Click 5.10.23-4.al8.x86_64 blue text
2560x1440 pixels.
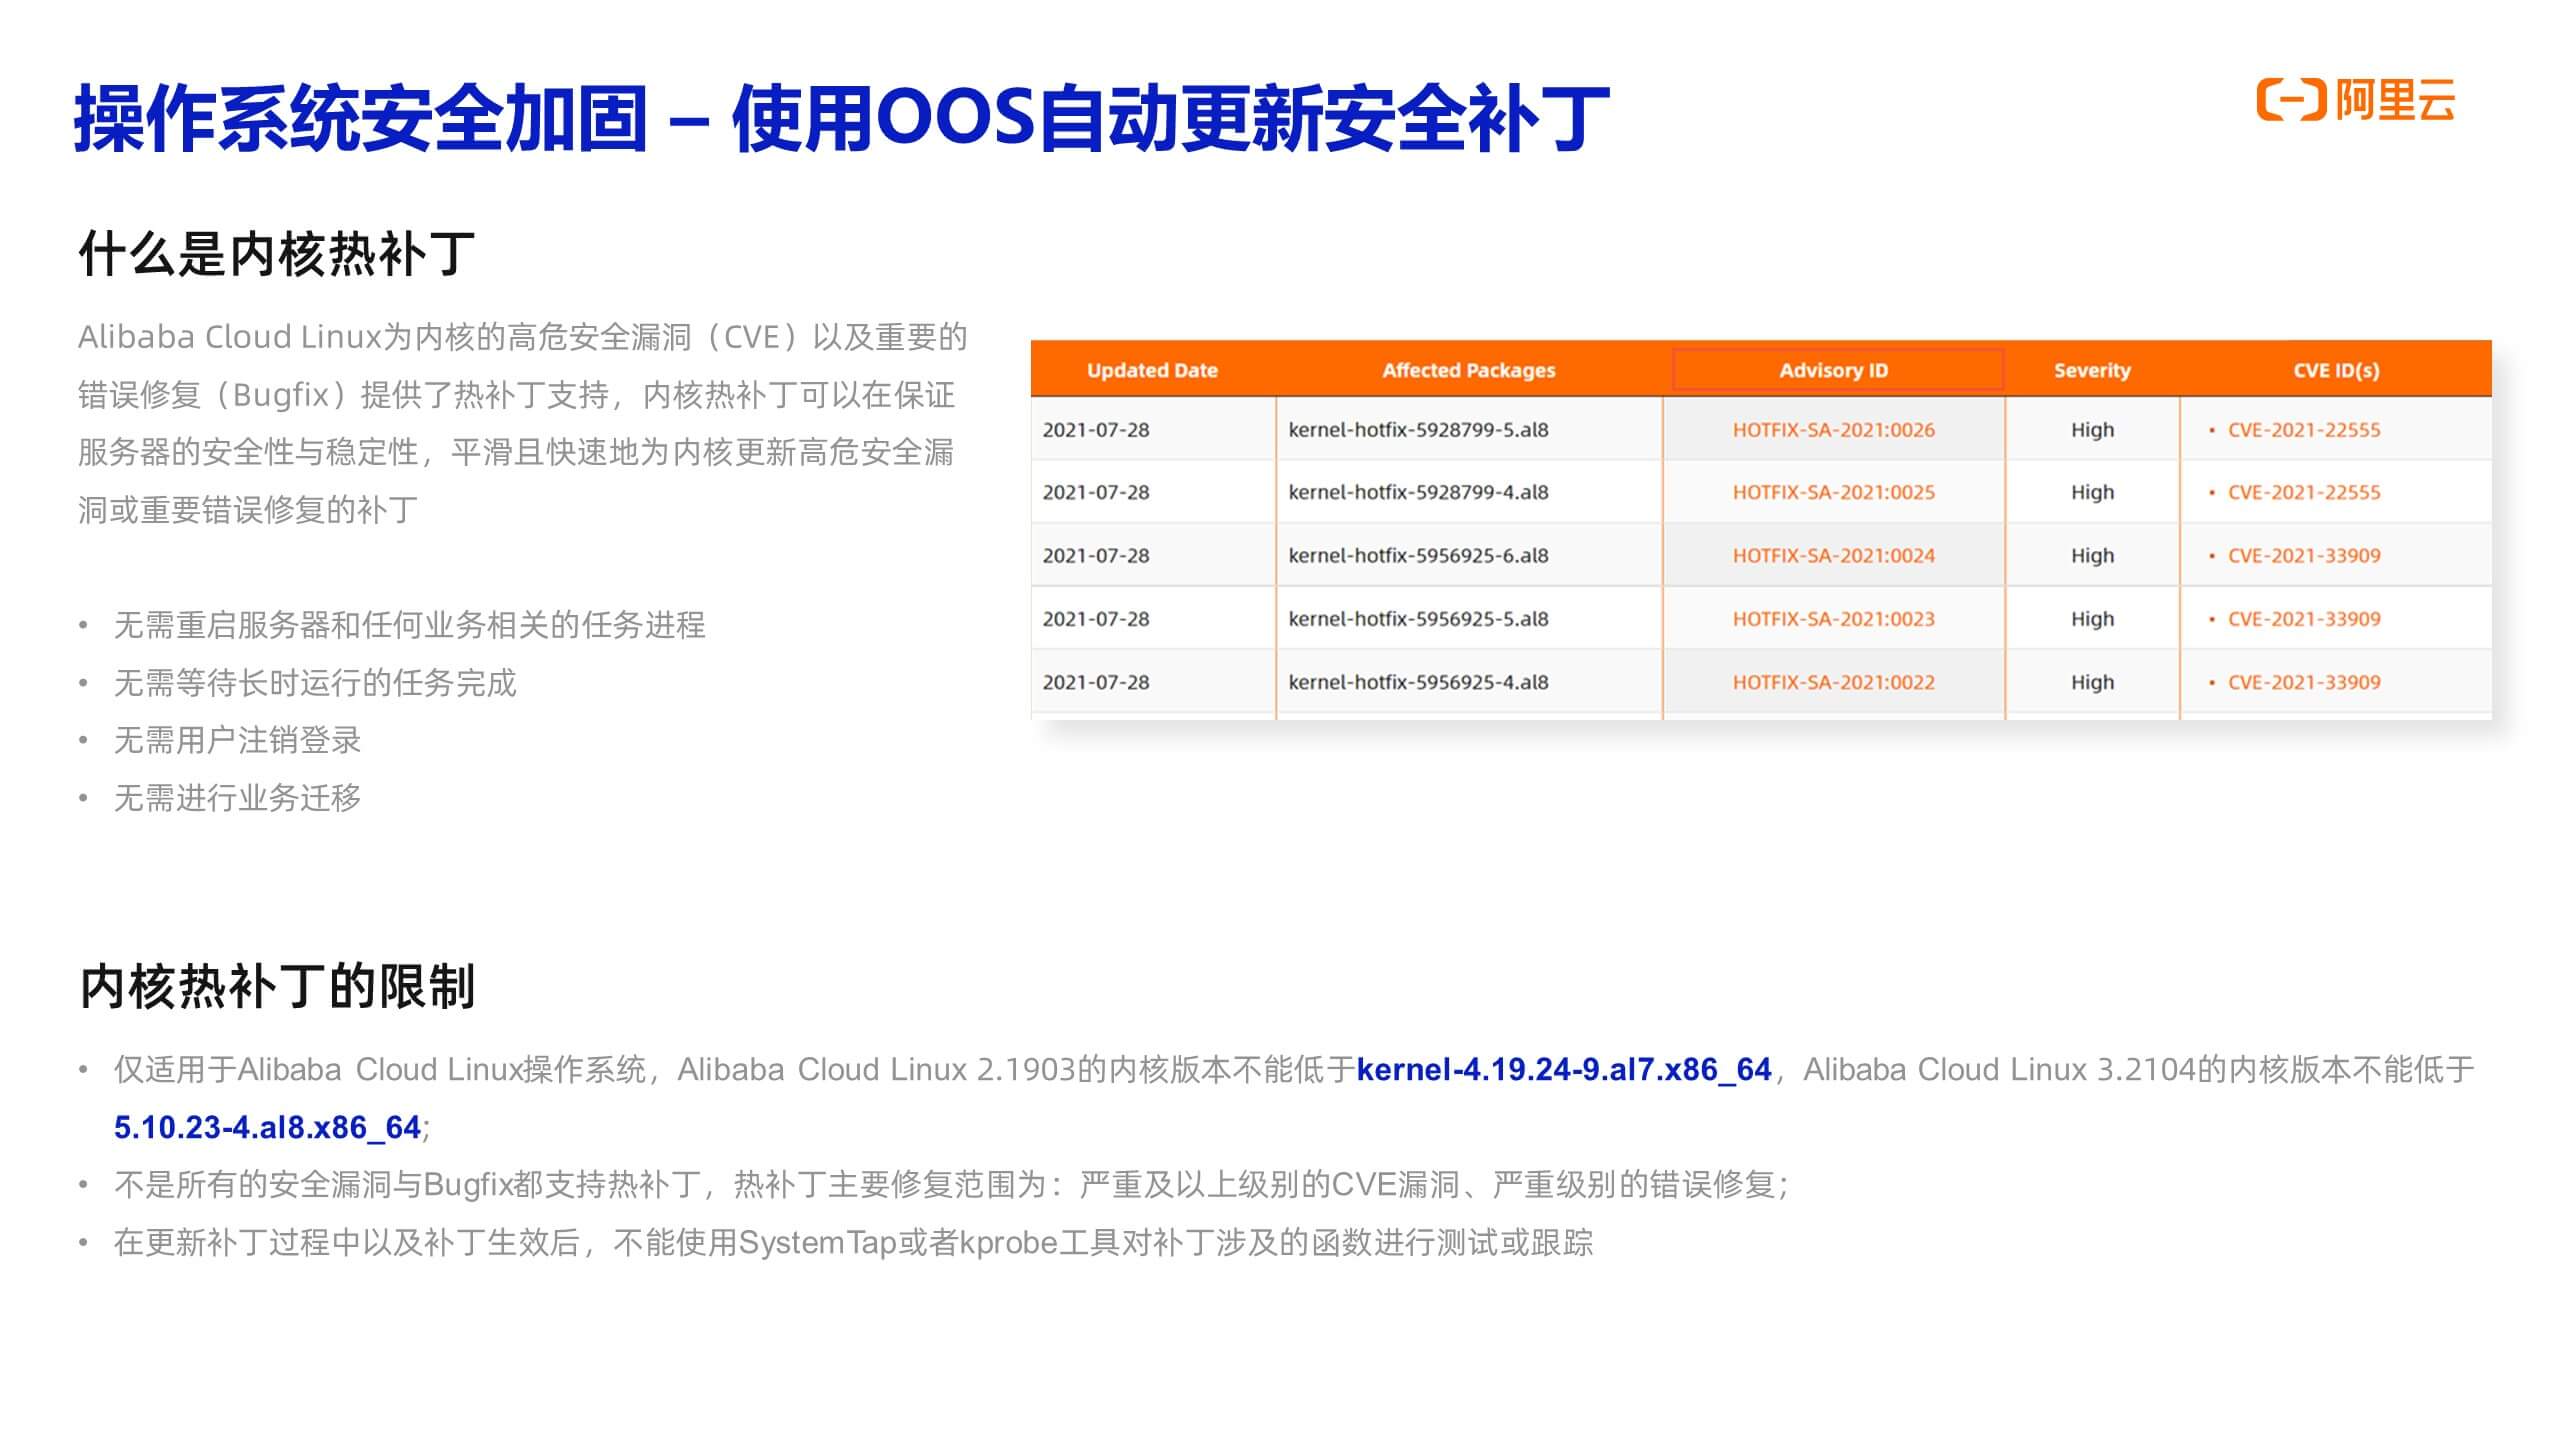coord(267,1127)
